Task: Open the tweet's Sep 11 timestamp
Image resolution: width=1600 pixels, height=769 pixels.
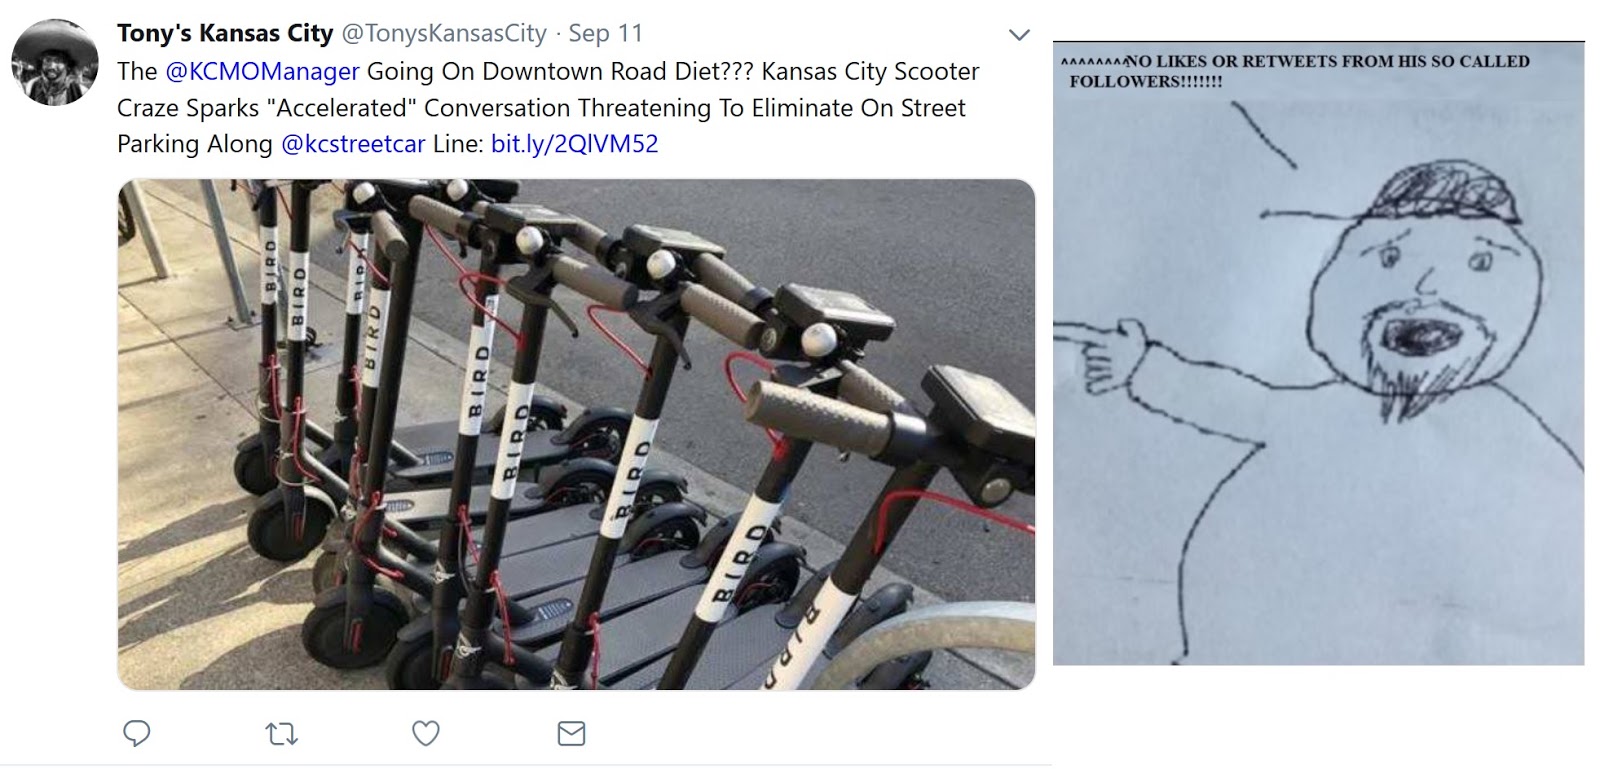Action: point(605,33)
